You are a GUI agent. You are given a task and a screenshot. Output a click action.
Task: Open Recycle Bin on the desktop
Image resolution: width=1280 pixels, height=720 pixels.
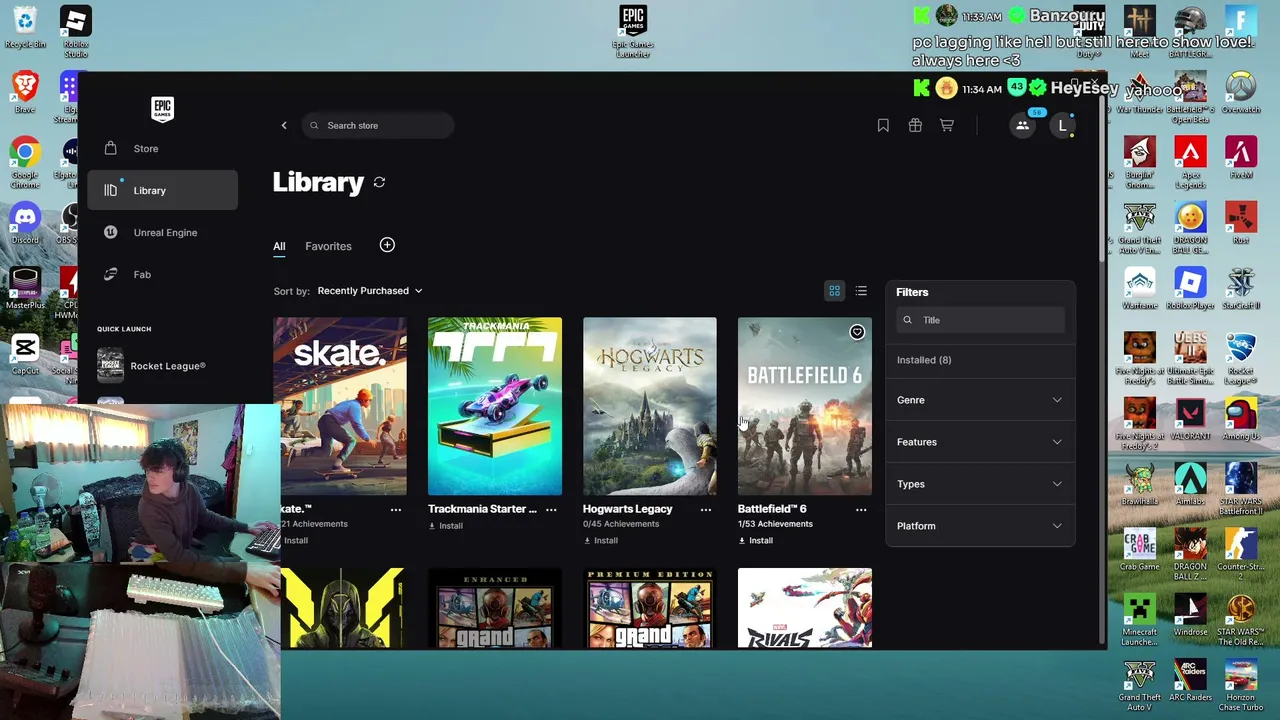[x=25, y=27]
